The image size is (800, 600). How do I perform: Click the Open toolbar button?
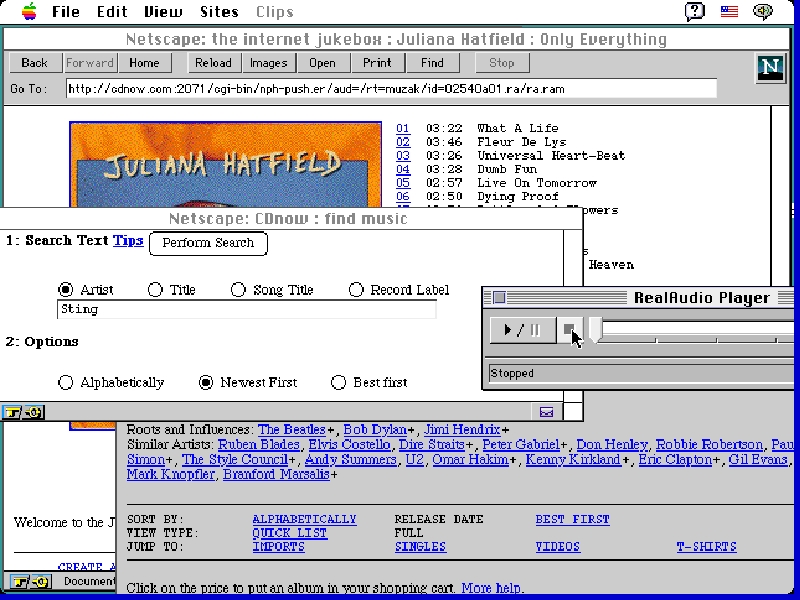point(322,63)
